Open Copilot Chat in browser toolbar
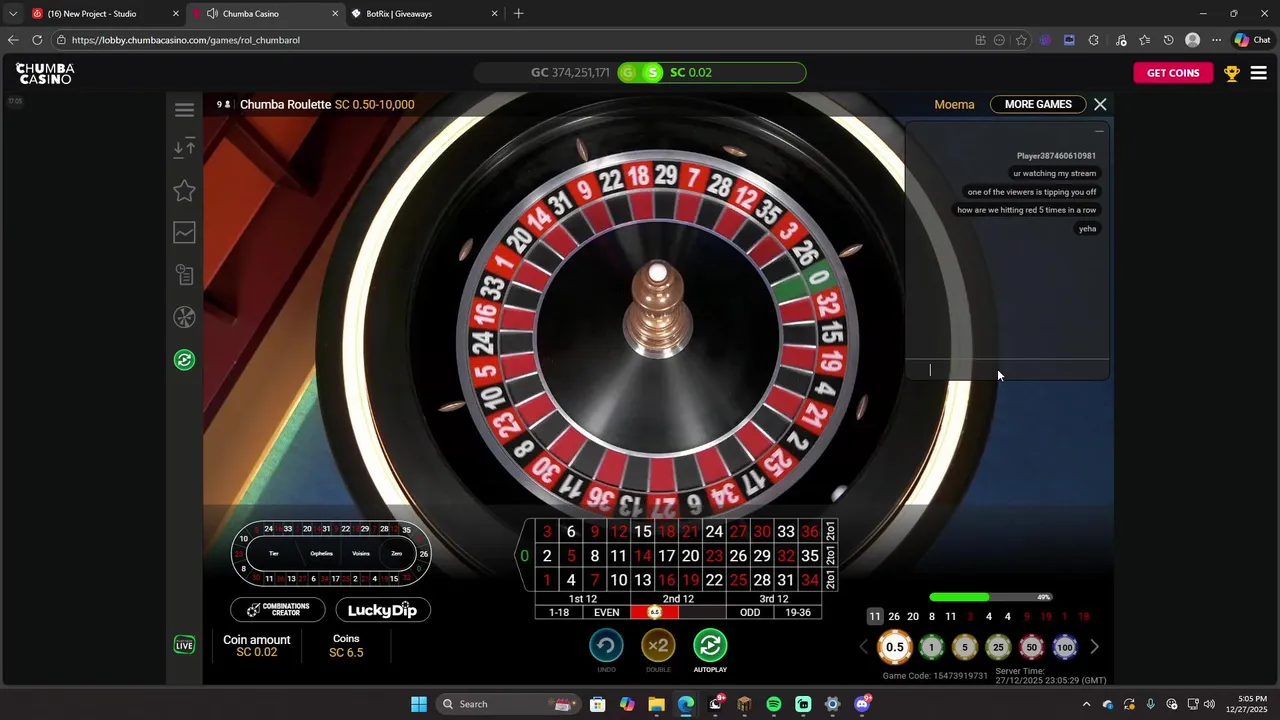The height and width of the screenshot is (720, 1280). (x=1251, y=40)
